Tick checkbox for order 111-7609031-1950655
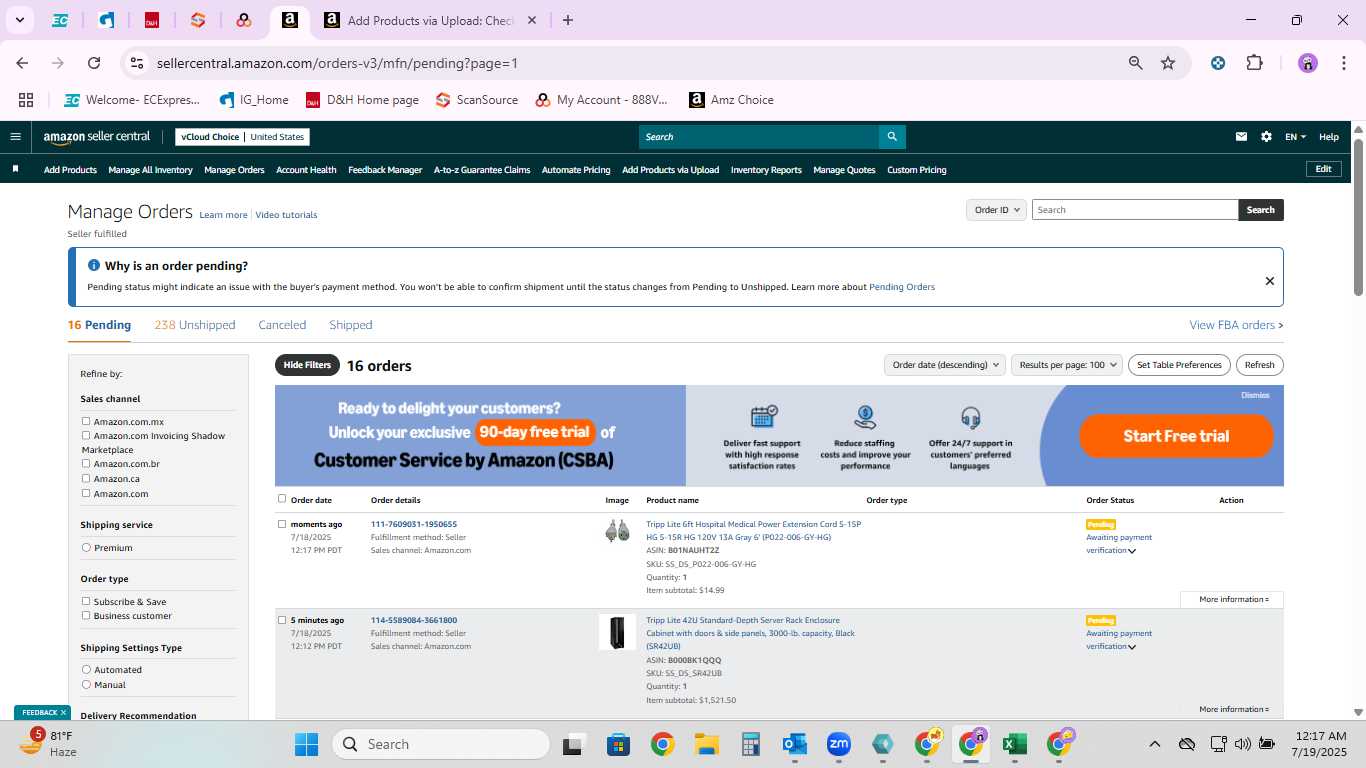The width and height of the screenshot is (1366, 768). (282, 524)
